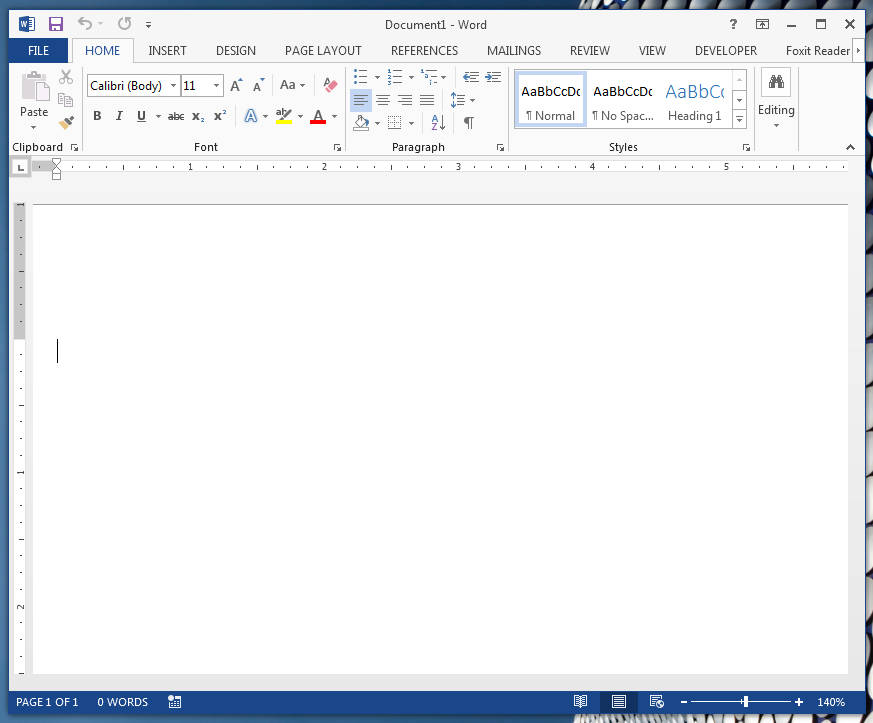The width and height of the screenshot is (873, 723).
Task: Start a bulleted list
Action: [361, 76]
